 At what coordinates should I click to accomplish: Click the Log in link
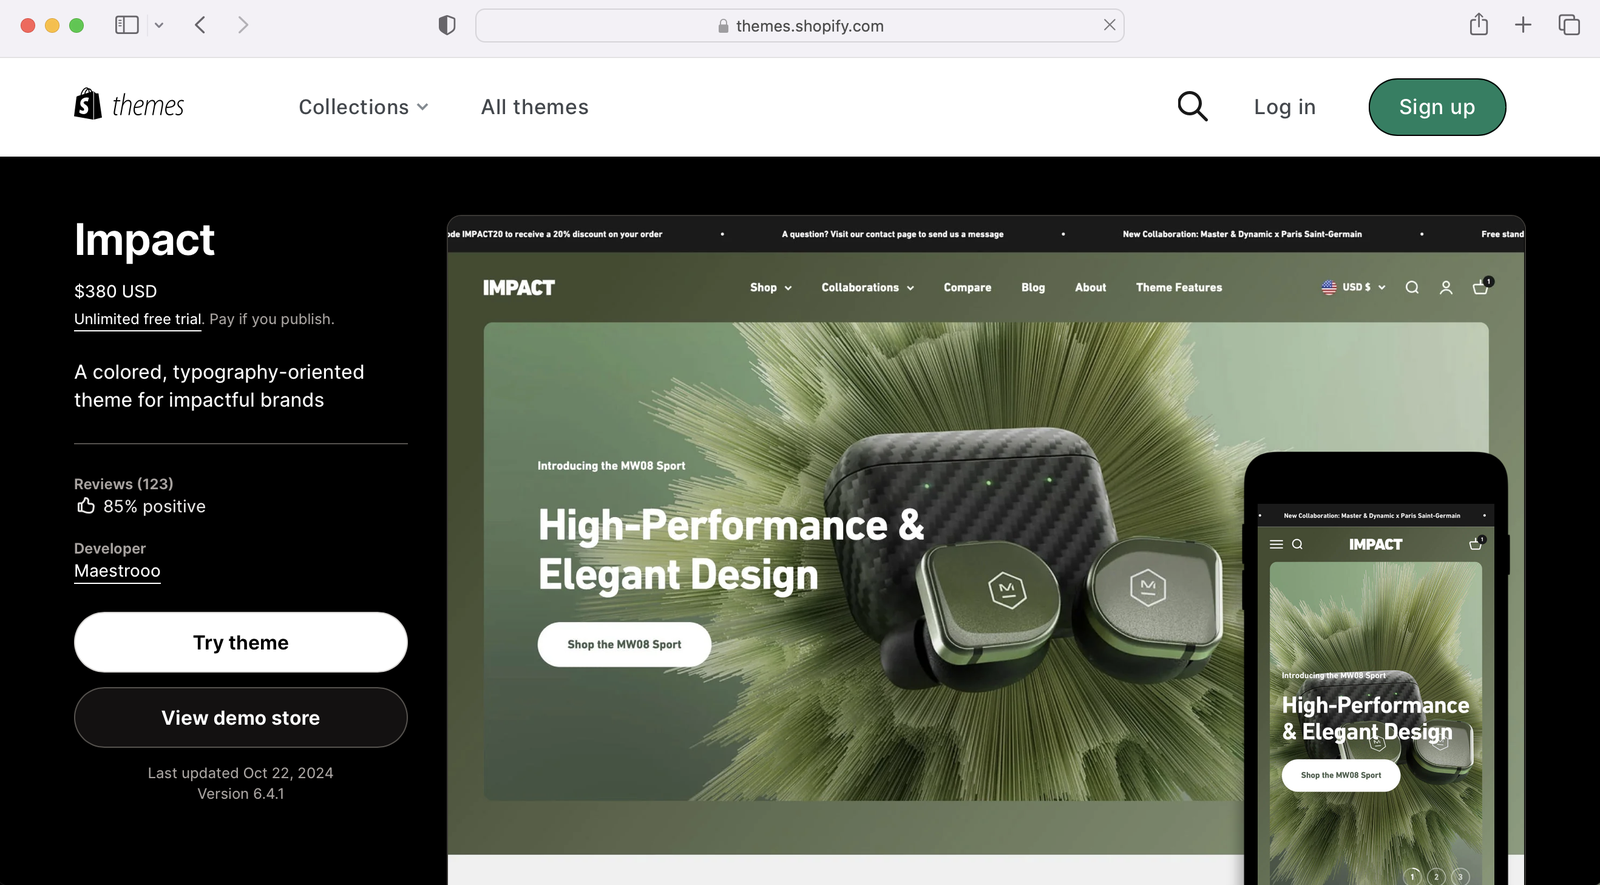coord(1284,107)
